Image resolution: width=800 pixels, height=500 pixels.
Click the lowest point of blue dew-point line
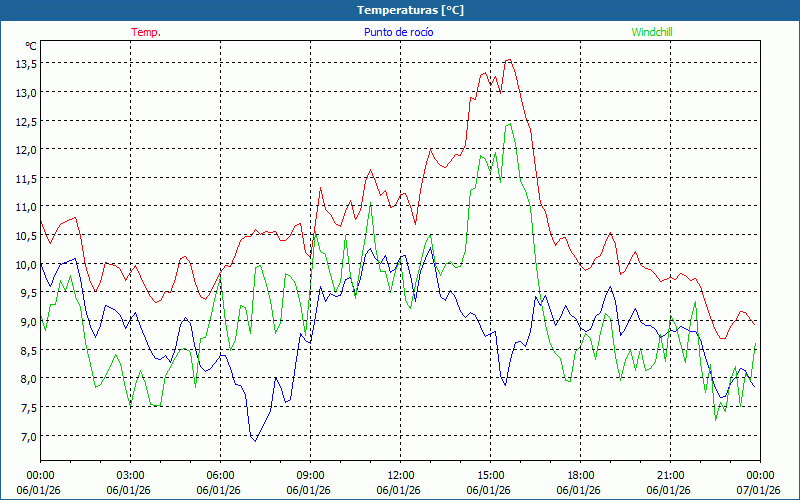254,440
